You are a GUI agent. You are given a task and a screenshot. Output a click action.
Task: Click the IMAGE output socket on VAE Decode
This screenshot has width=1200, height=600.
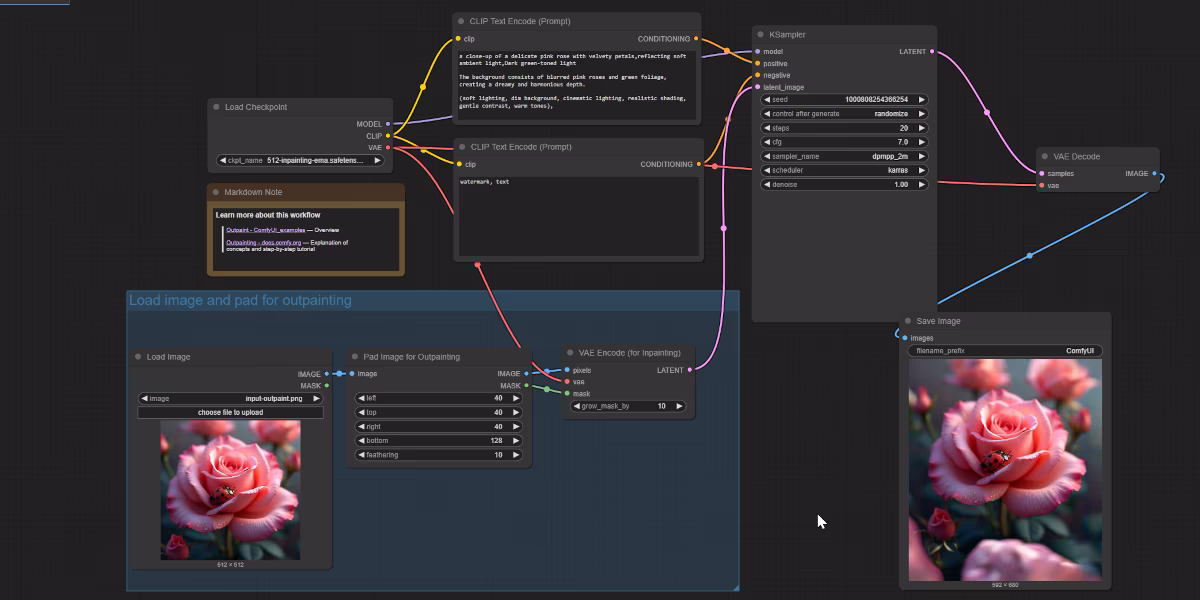pos(1154,173)
